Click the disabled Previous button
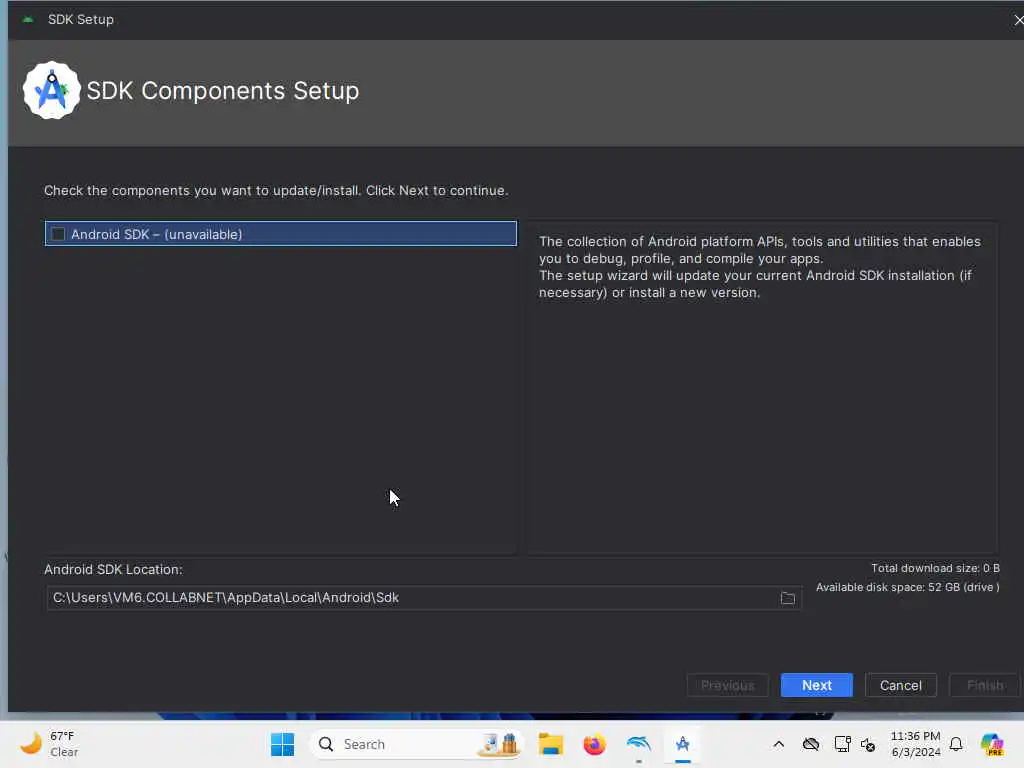 (728, 685)
